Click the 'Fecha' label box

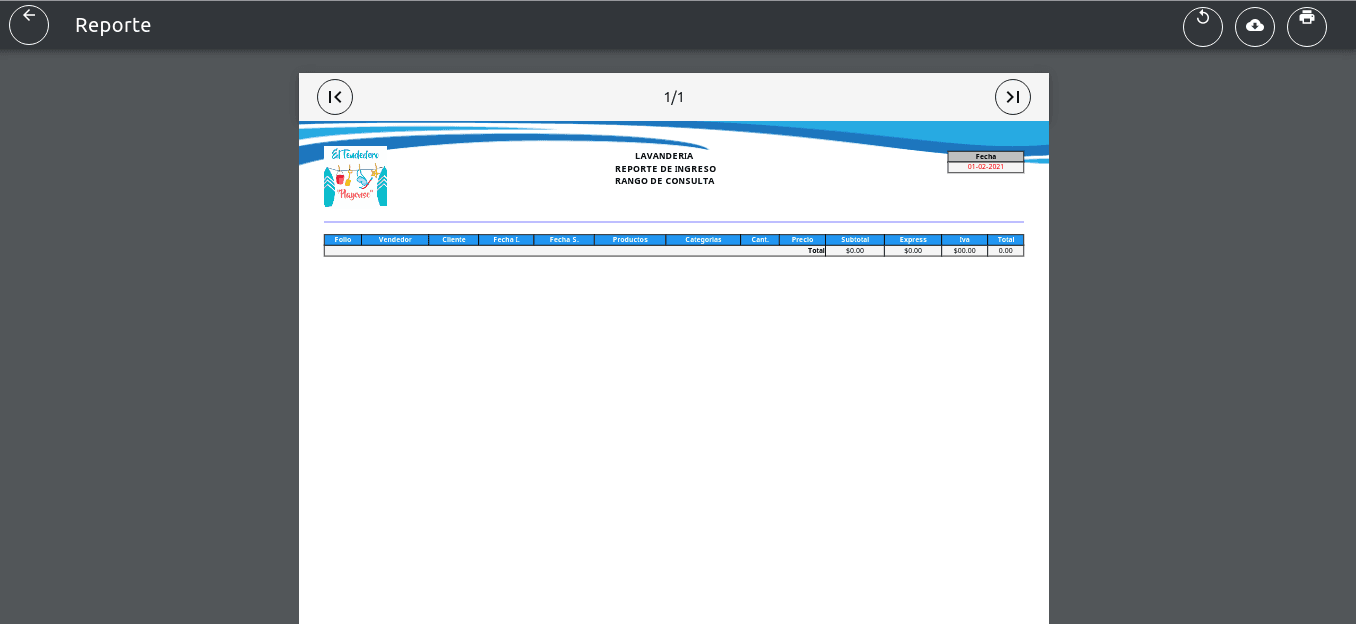click(x=986, y=156)
